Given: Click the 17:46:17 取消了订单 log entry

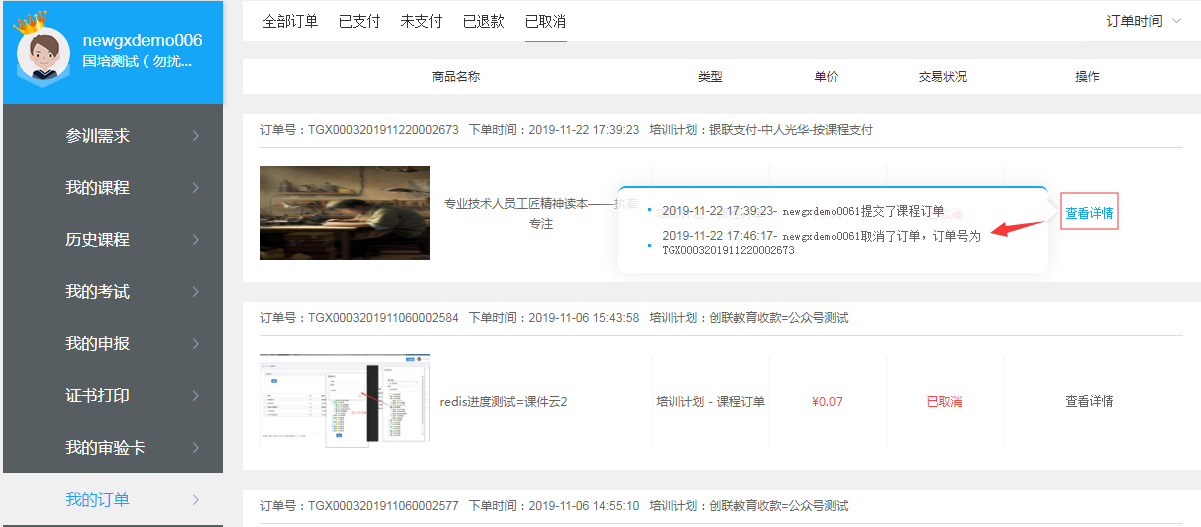Looking at the screenshot, I should [821, 243].
